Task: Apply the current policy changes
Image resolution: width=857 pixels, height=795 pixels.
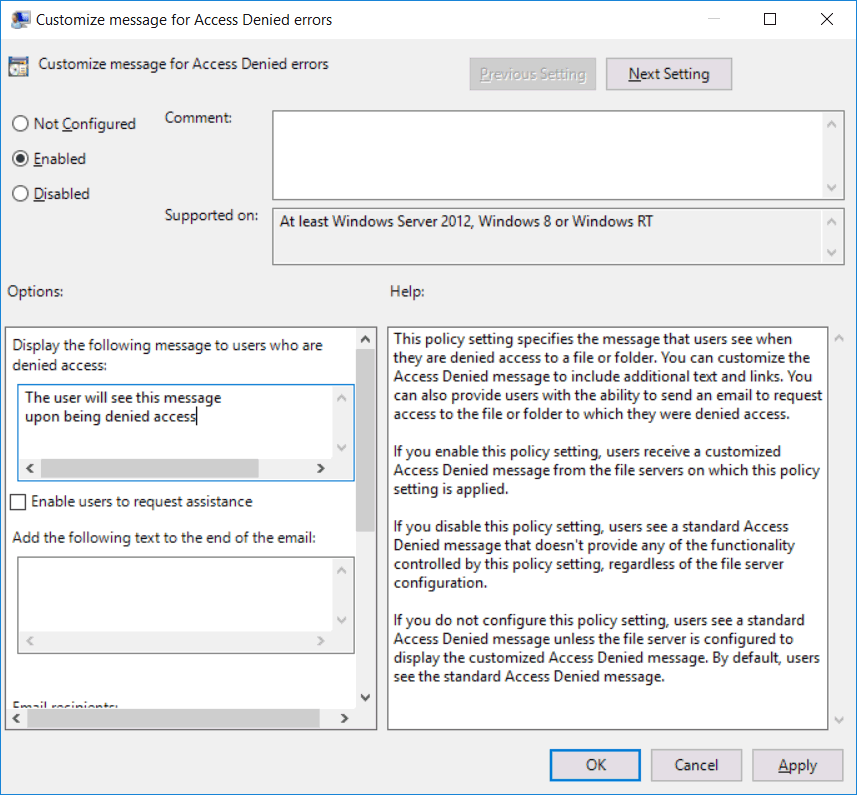Action: [797, 764]
